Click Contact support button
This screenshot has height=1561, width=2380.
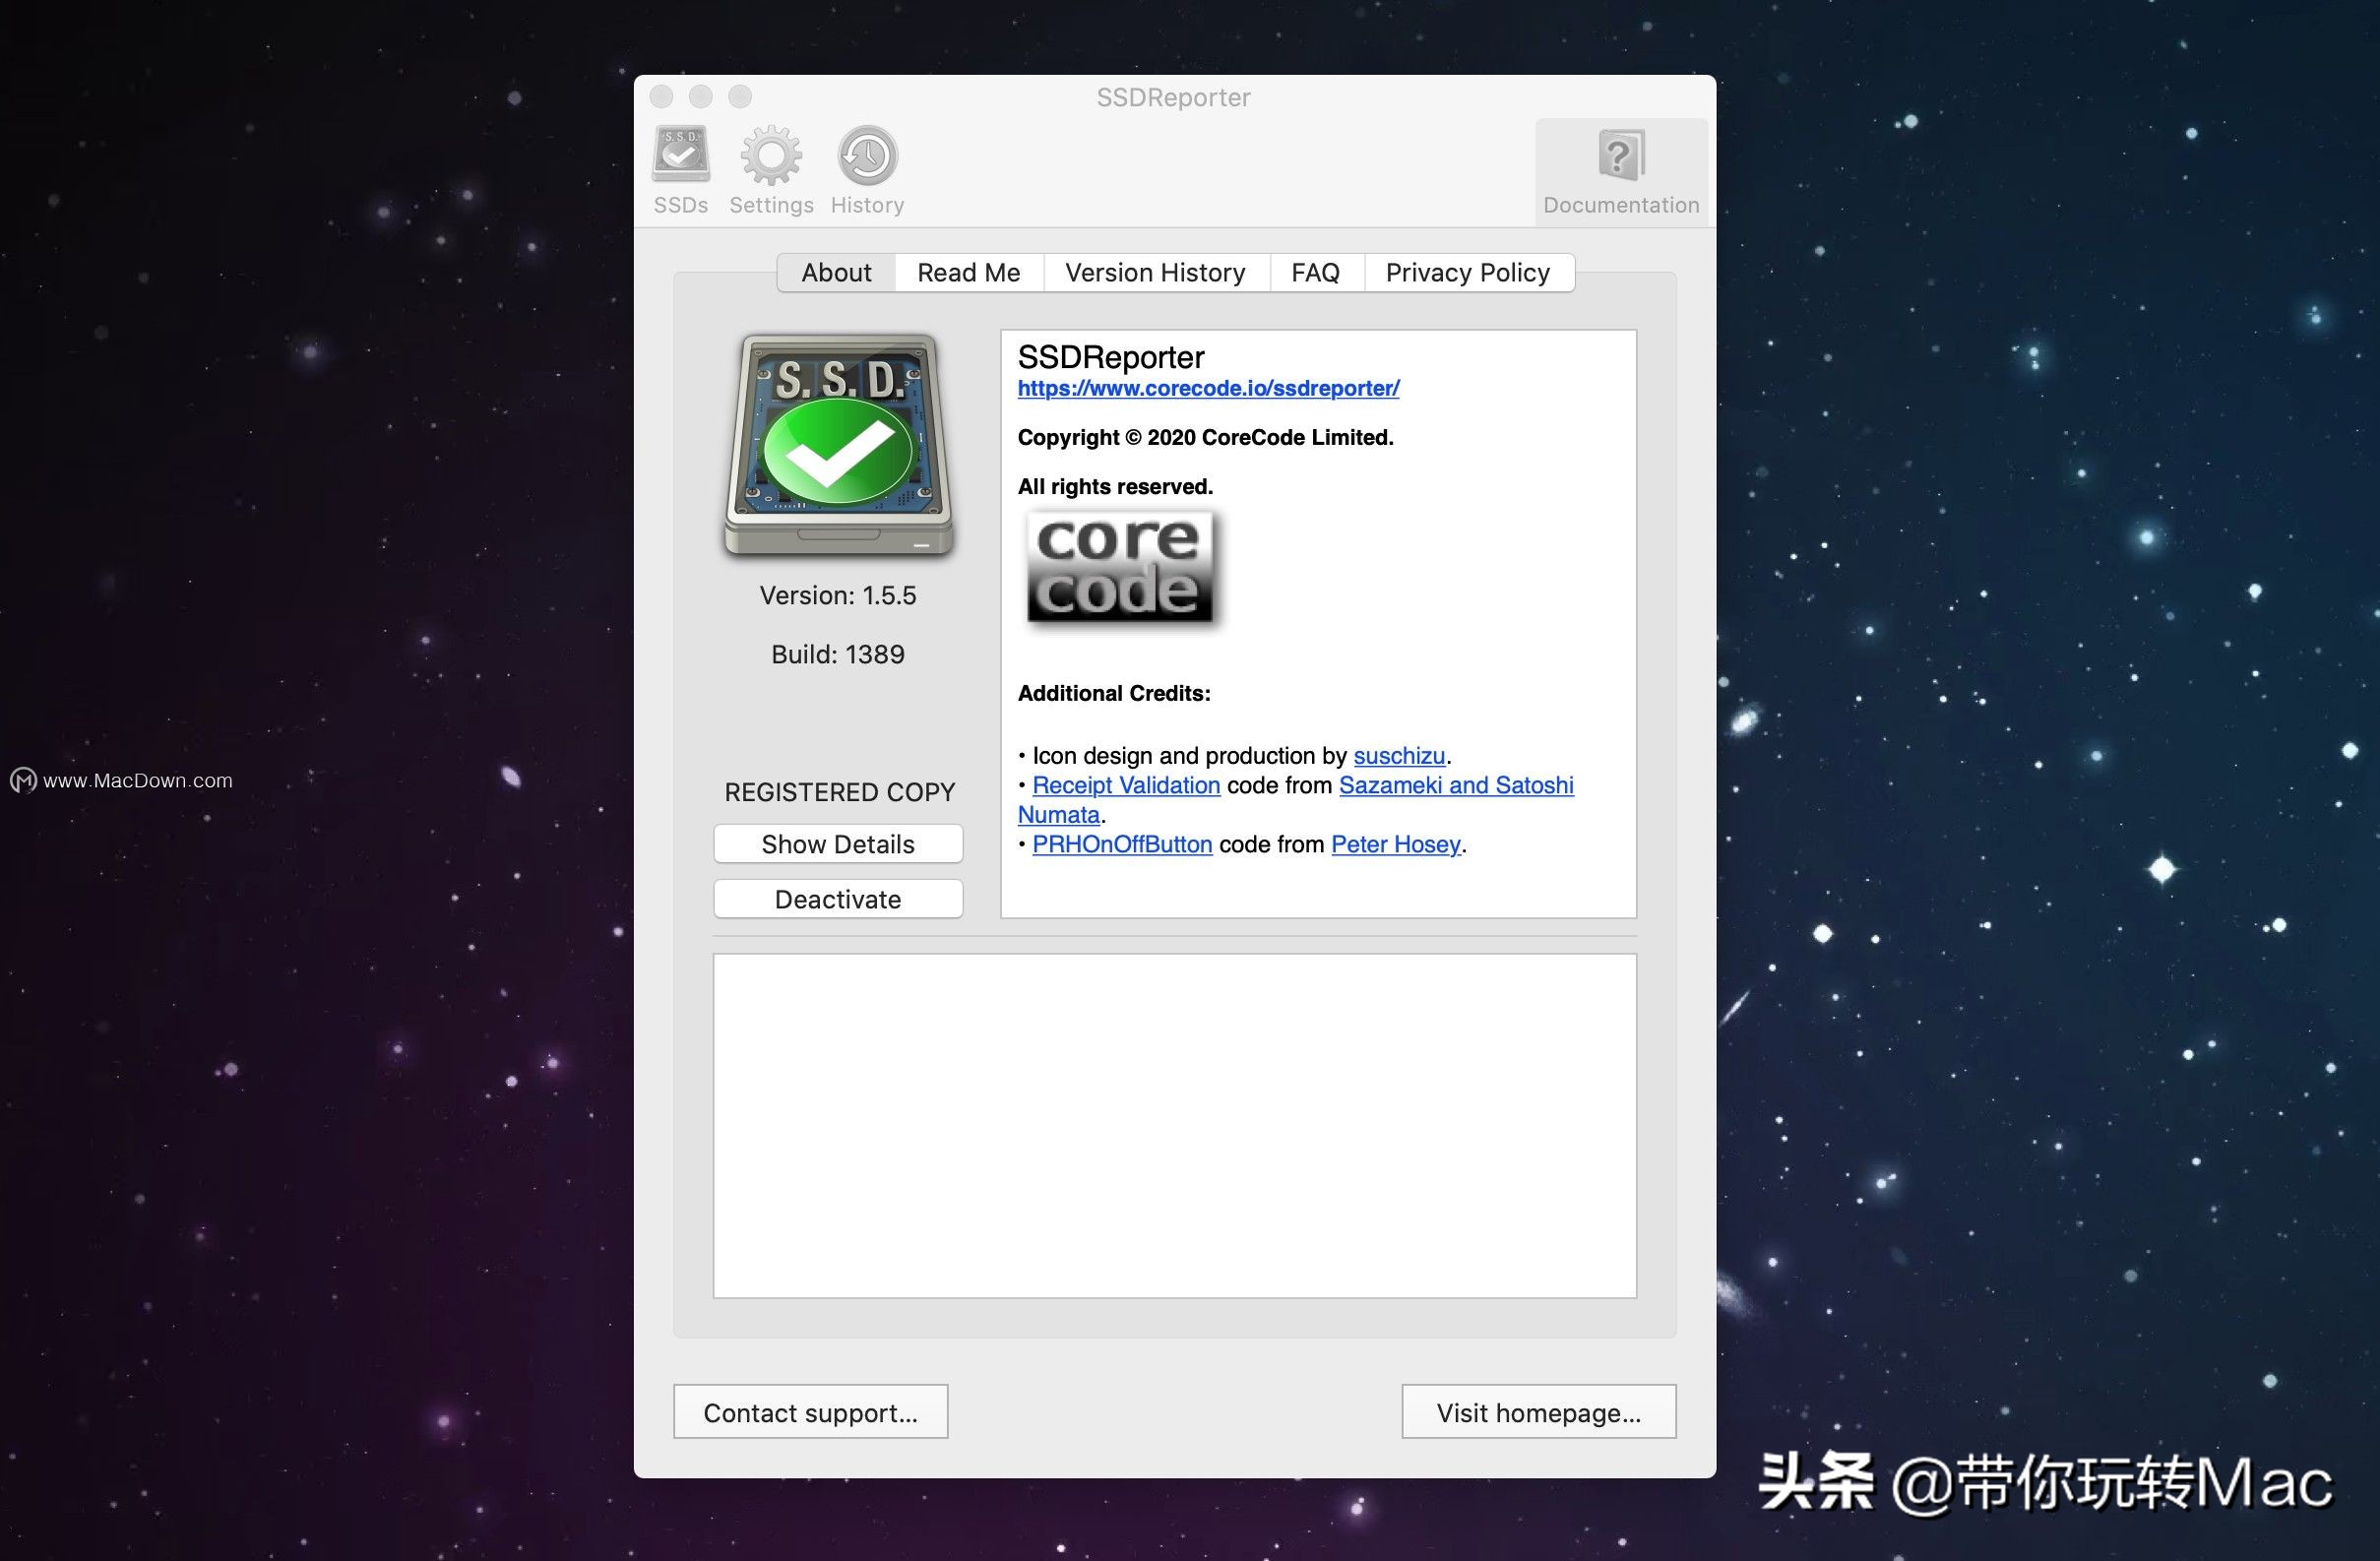[x=811, y=1412]
